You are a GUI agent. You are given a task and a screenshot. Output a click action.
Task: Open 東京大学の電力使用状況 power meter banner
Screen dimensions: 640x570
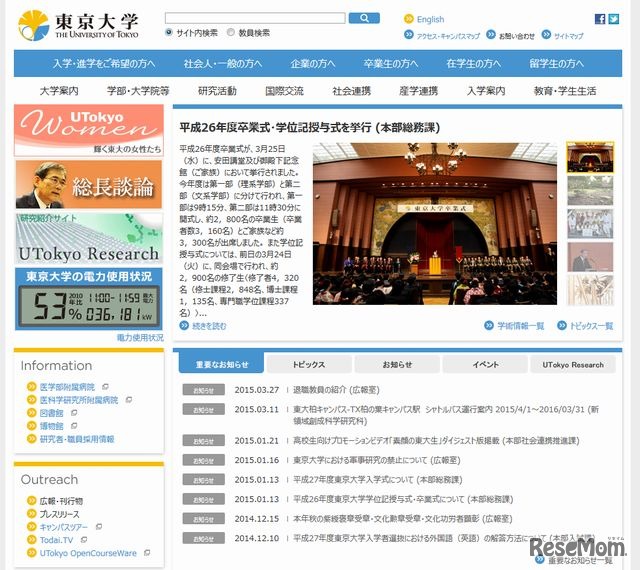tap(89, 299)
